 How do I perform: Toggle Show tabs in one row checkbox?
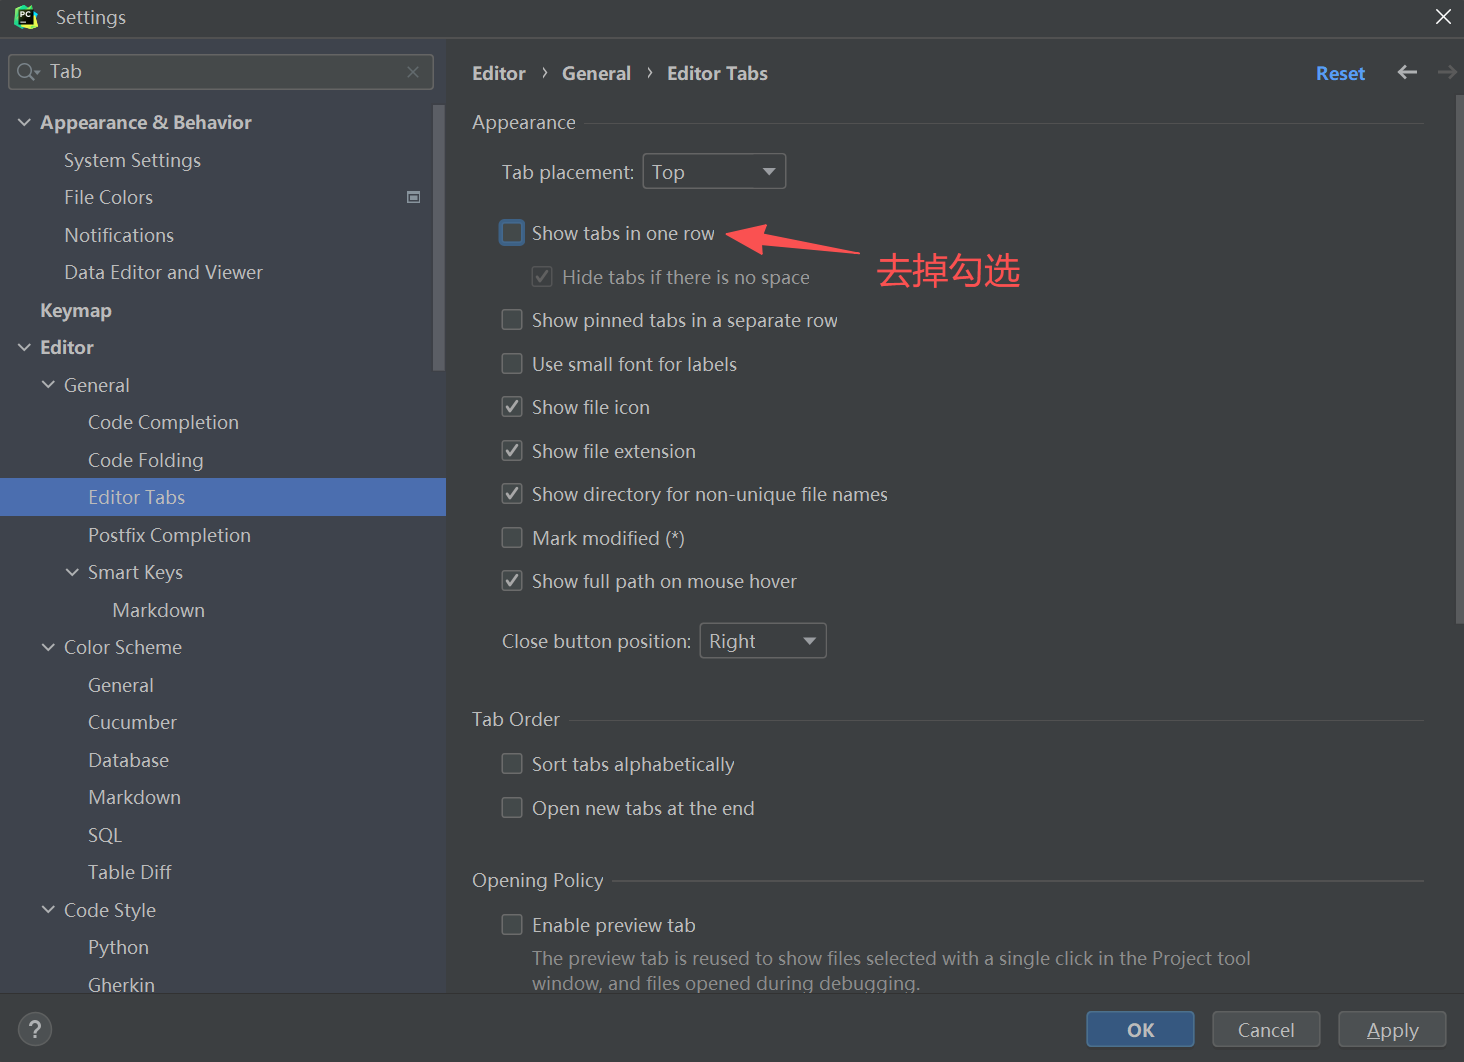[512, 233]
